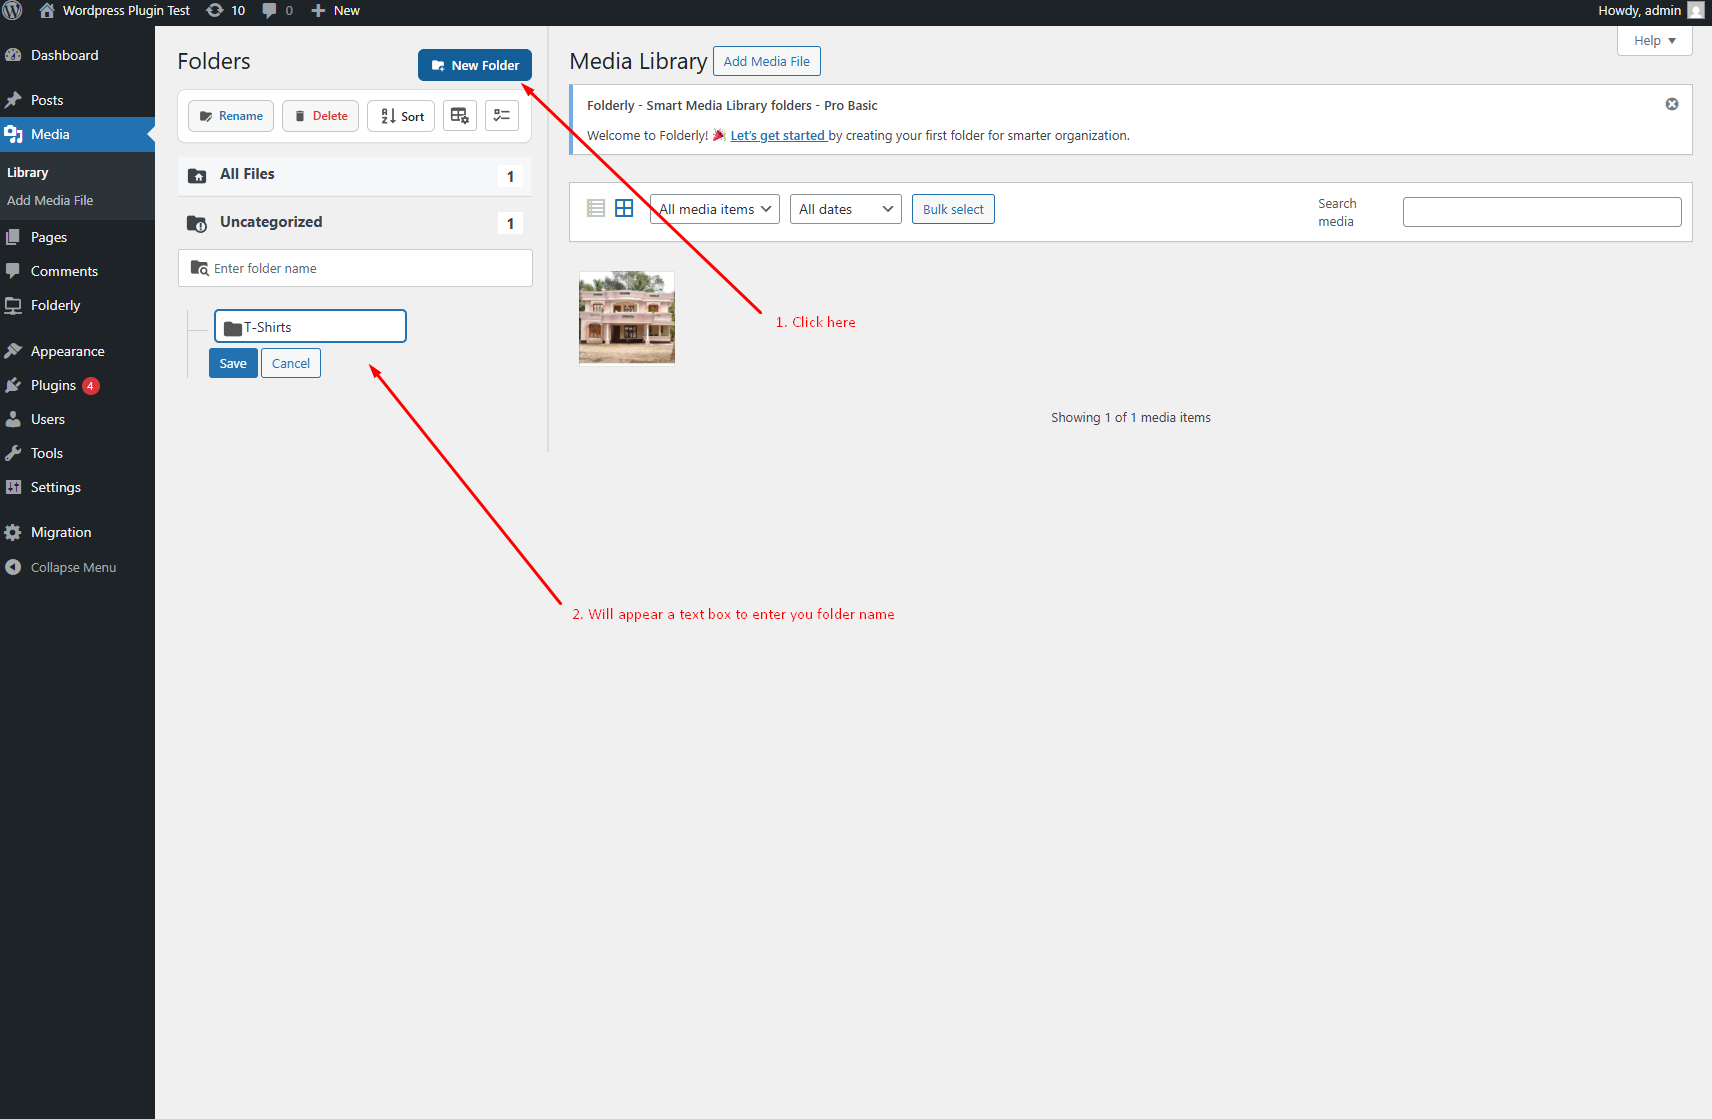The width and height of the screenshot is (1712, 1119).
Task: Click the Bulk select button
Action: (x=953, y=209)
